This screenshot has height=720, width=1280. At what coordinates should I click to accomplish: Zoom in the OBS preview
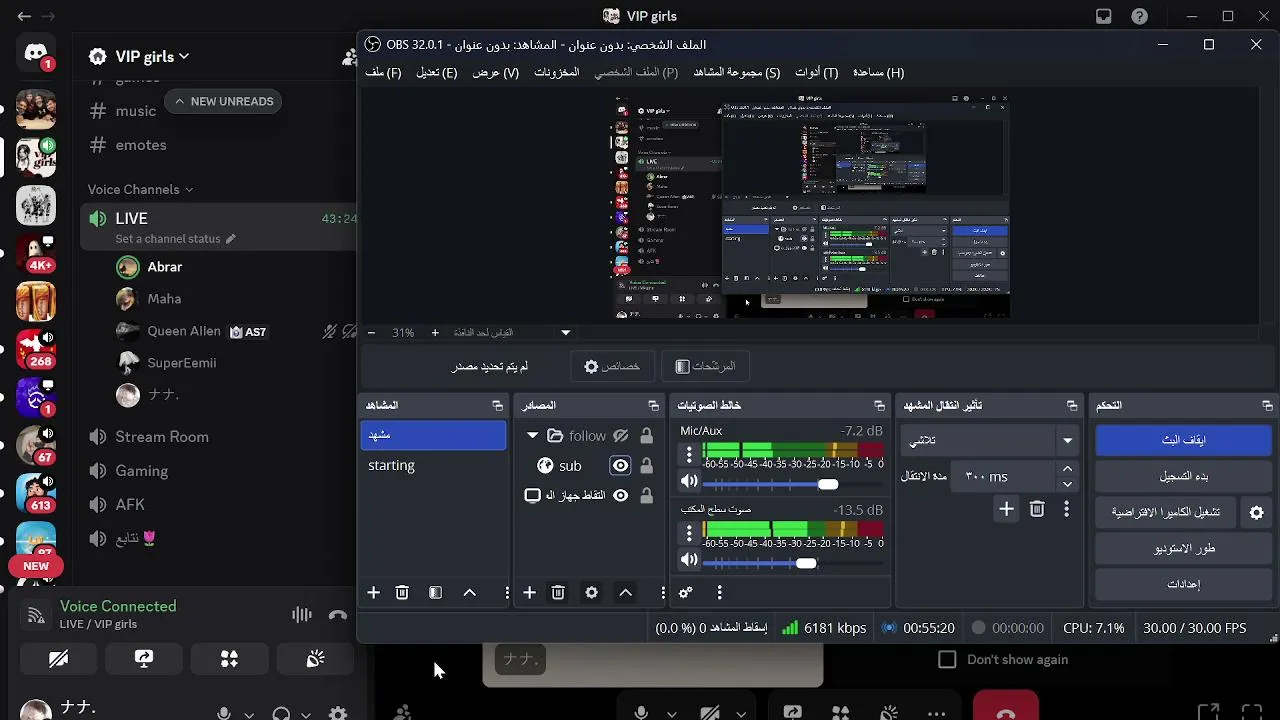(435, 333)
